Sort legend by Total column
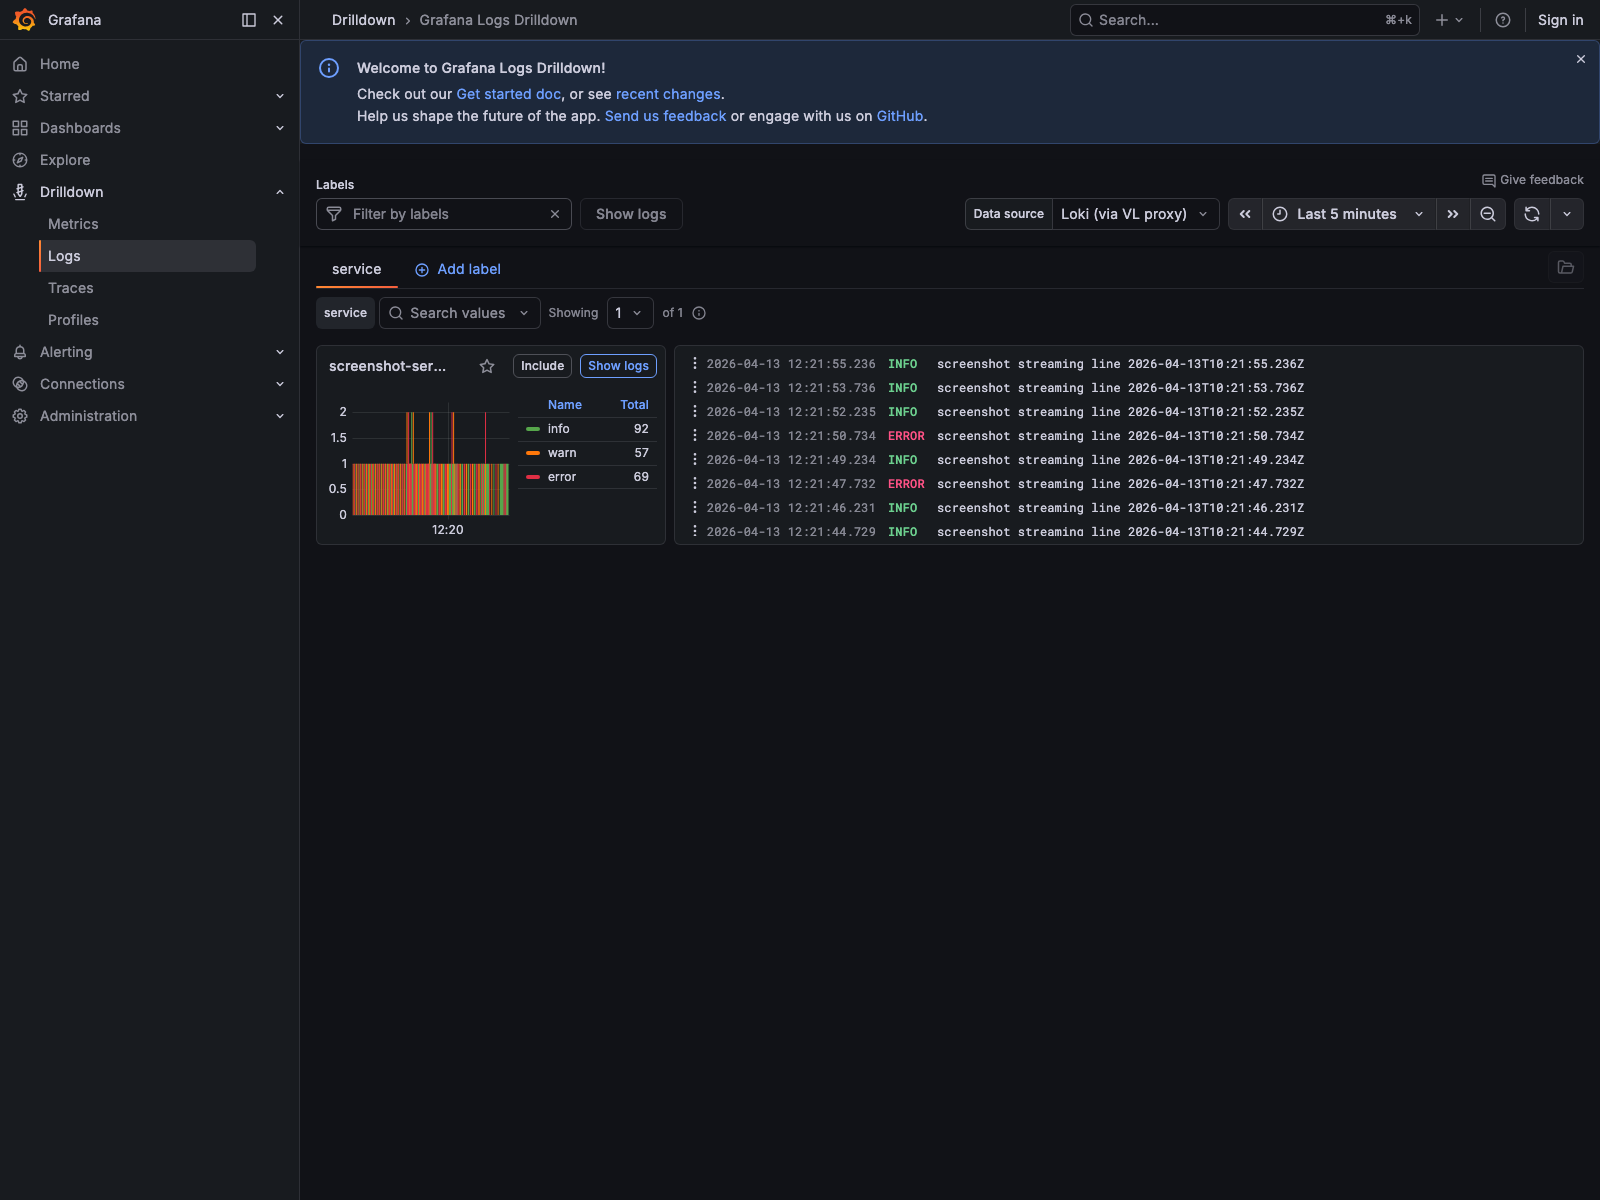 coord(634,405)
